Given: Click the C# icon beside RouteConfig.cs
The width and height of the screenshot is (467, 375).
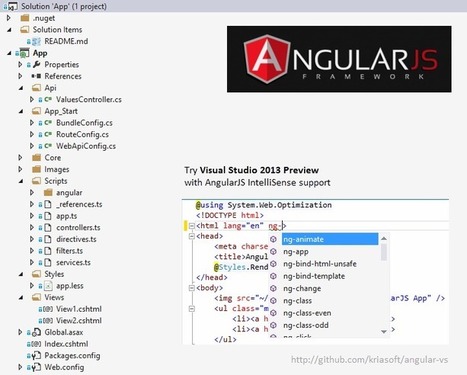Looking at the screenshot, I should 48,134.
